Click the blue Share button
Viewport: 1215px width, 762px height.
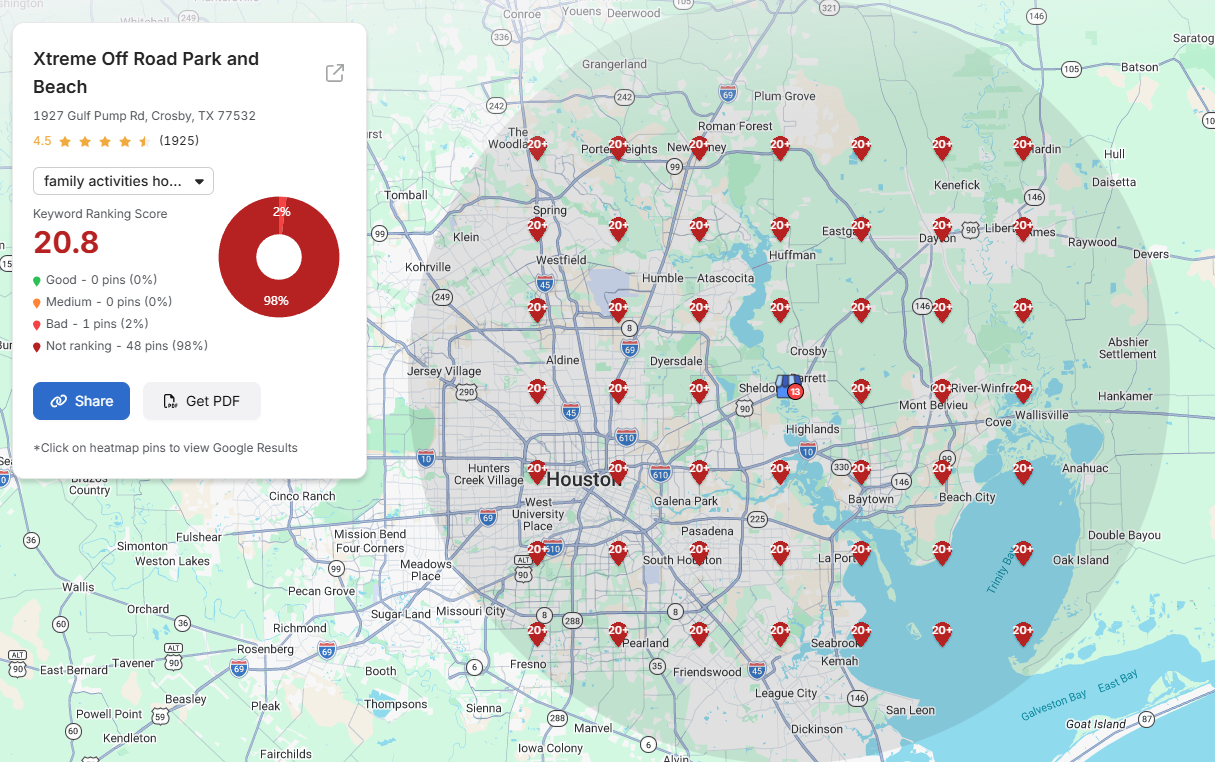click(81, 401)
